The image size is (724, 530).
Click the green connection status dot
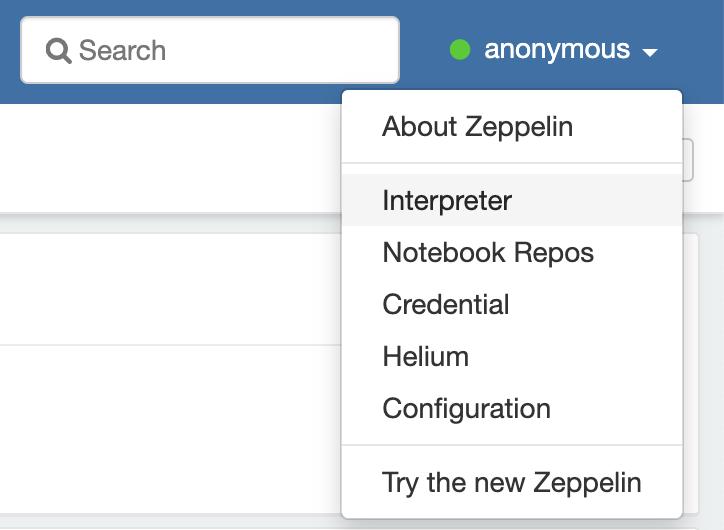[x=460, y=50]
